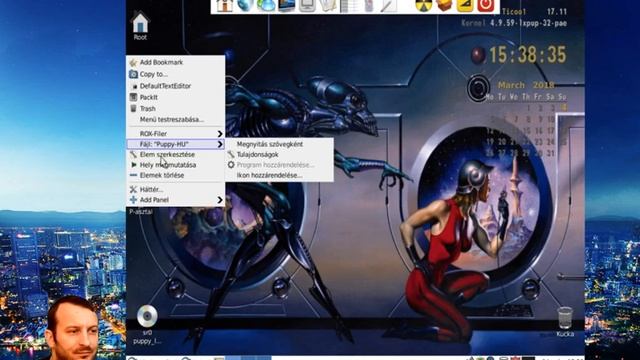640x360 pixels.
Task: Click the Kernel 4.9.59-lxpup-32-pae text
Action: (514, 23)
